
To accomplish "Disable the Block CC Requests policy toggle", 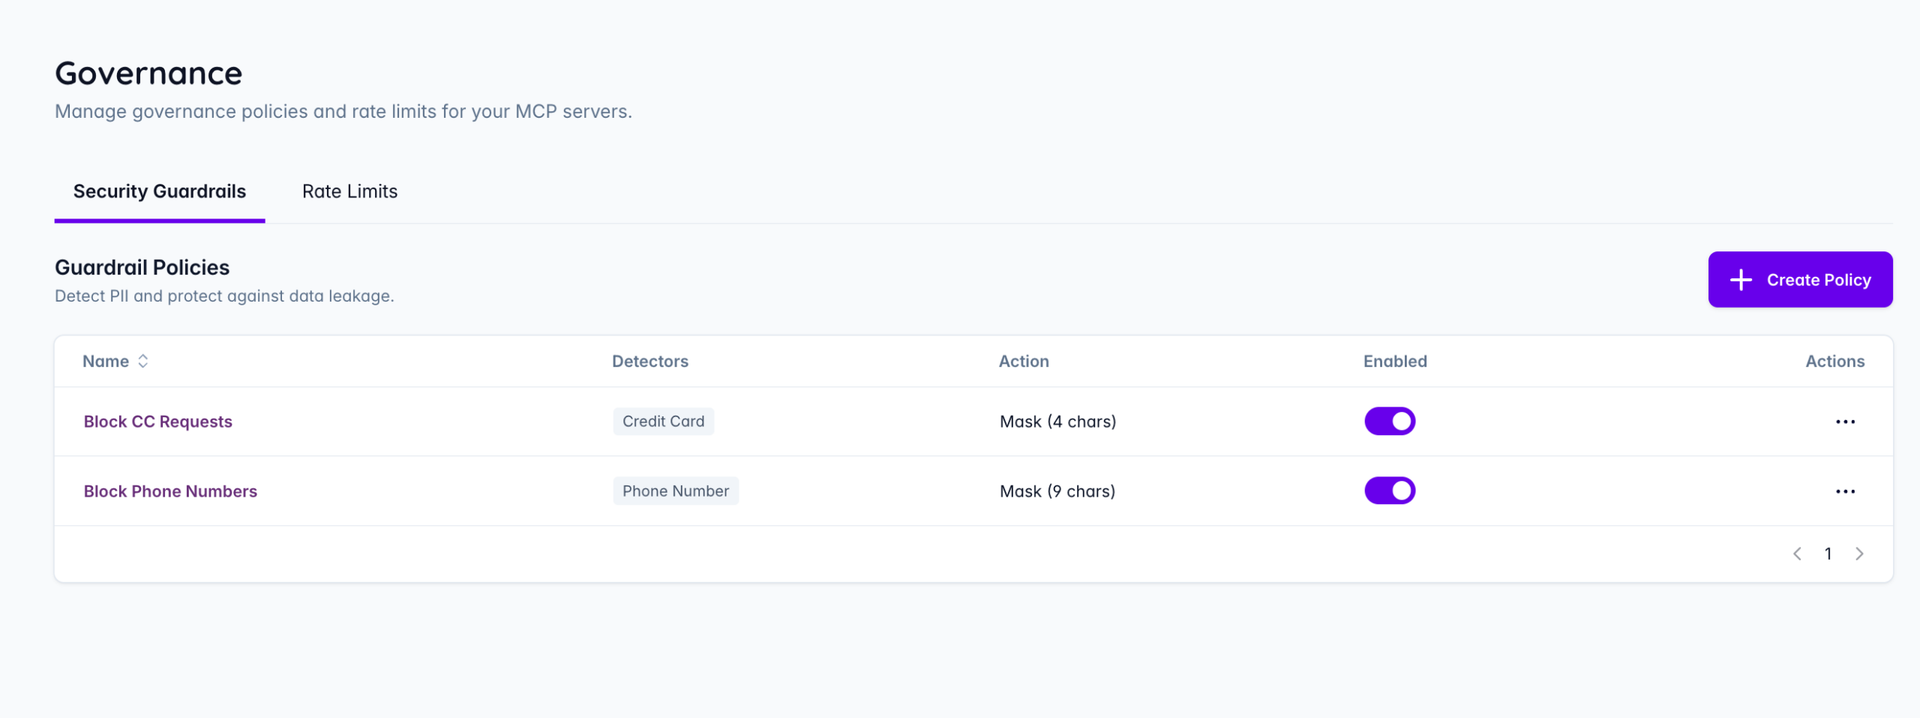I will coord(1389,421).
